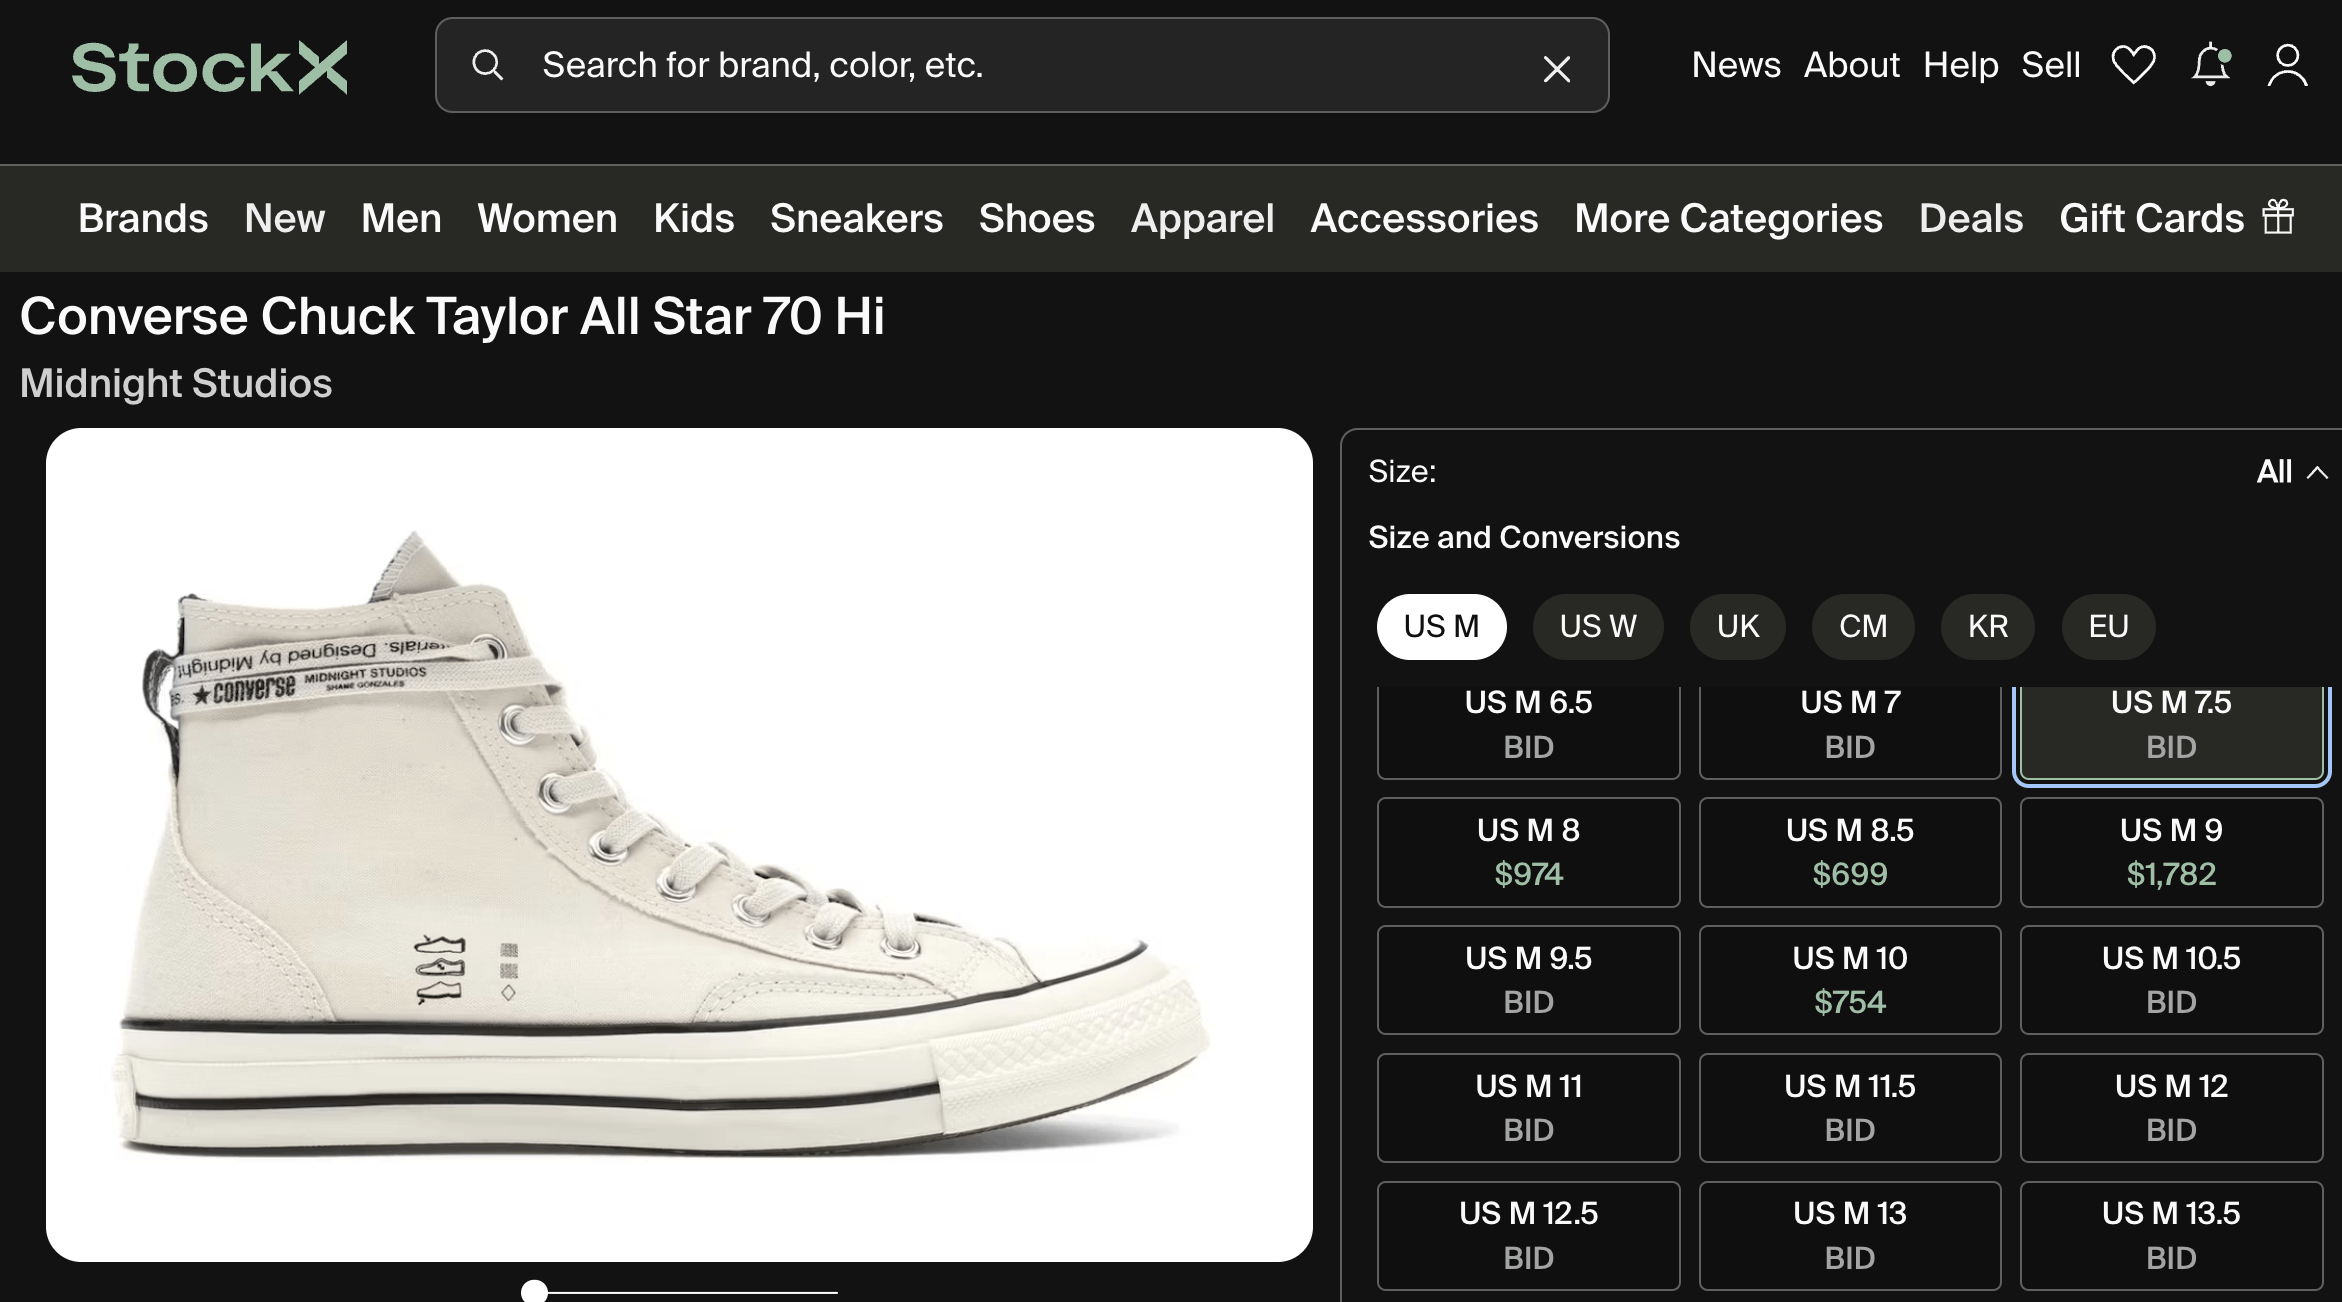Choose size US M 8.5 at $699
Image resolution: width=2342 pixels, height=1302 pixels.
(x=1850, y=852)
